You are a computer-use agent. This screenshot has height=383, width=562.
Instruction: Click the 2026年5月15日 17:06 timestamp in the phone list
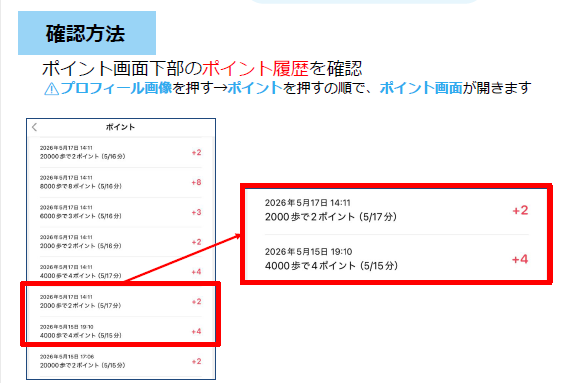(67, 356)
